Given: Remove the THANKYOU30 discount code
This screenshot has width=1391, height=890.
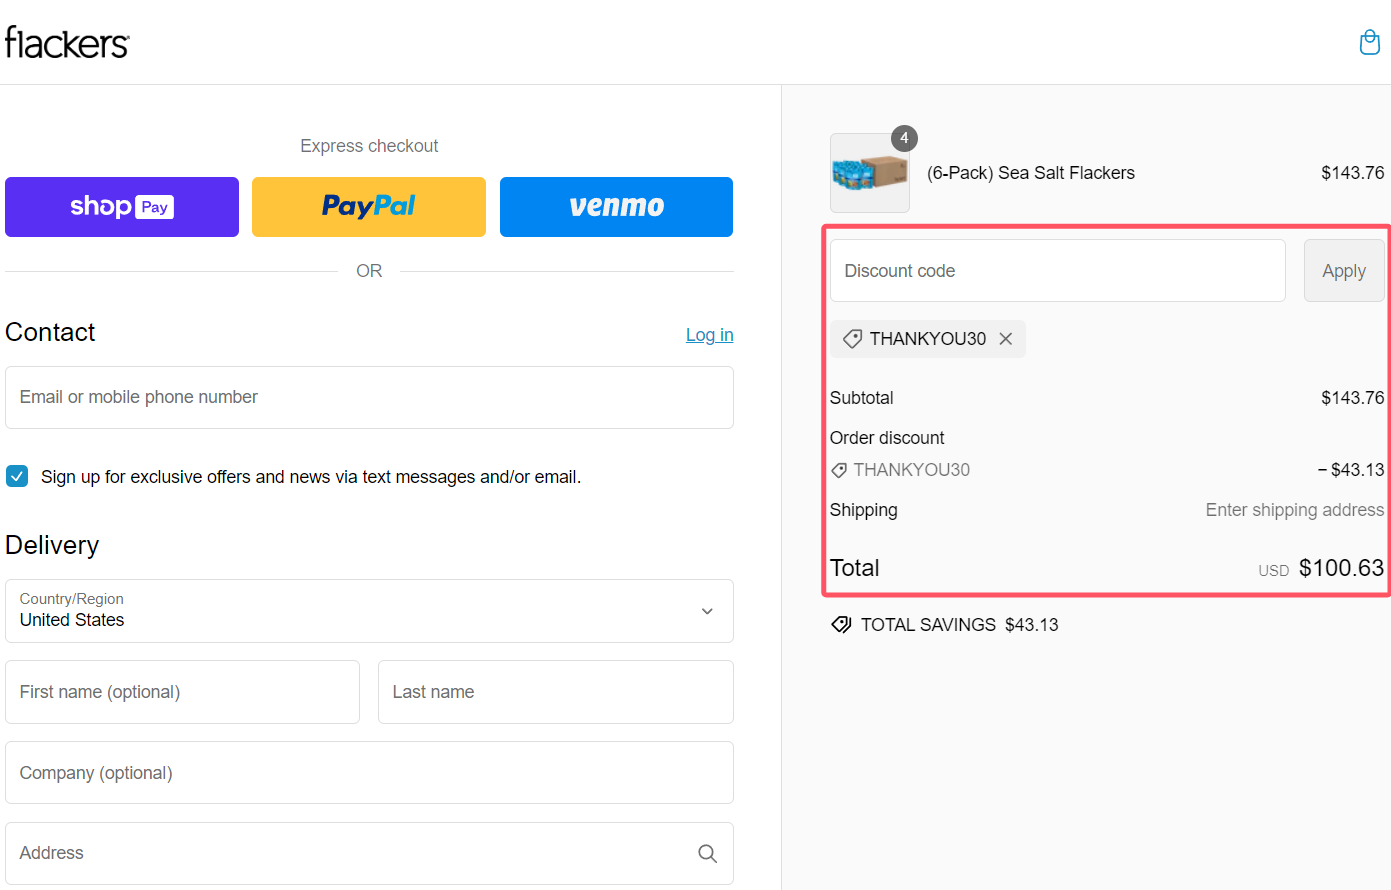Looking at the screenshot, I should coord(1006,339).
